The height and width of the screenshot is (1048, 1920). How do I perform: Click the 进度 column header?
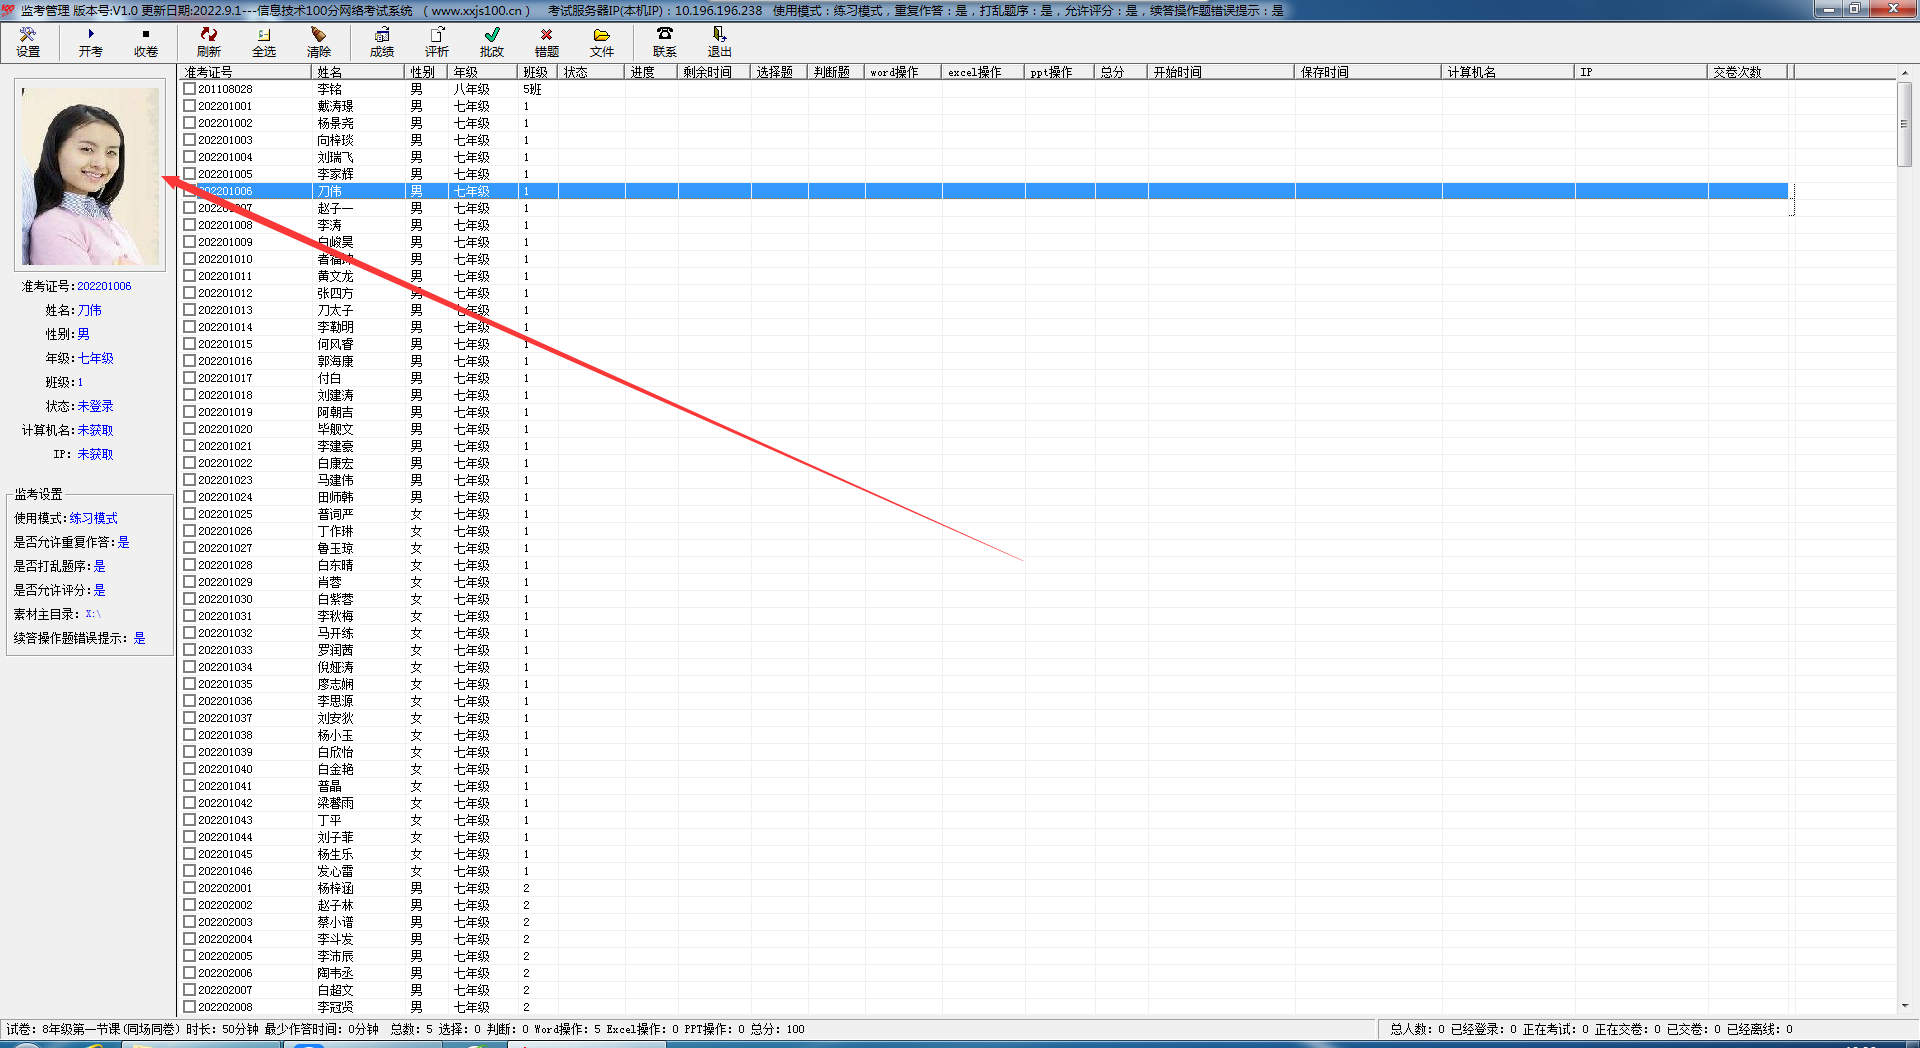point(651,72)
